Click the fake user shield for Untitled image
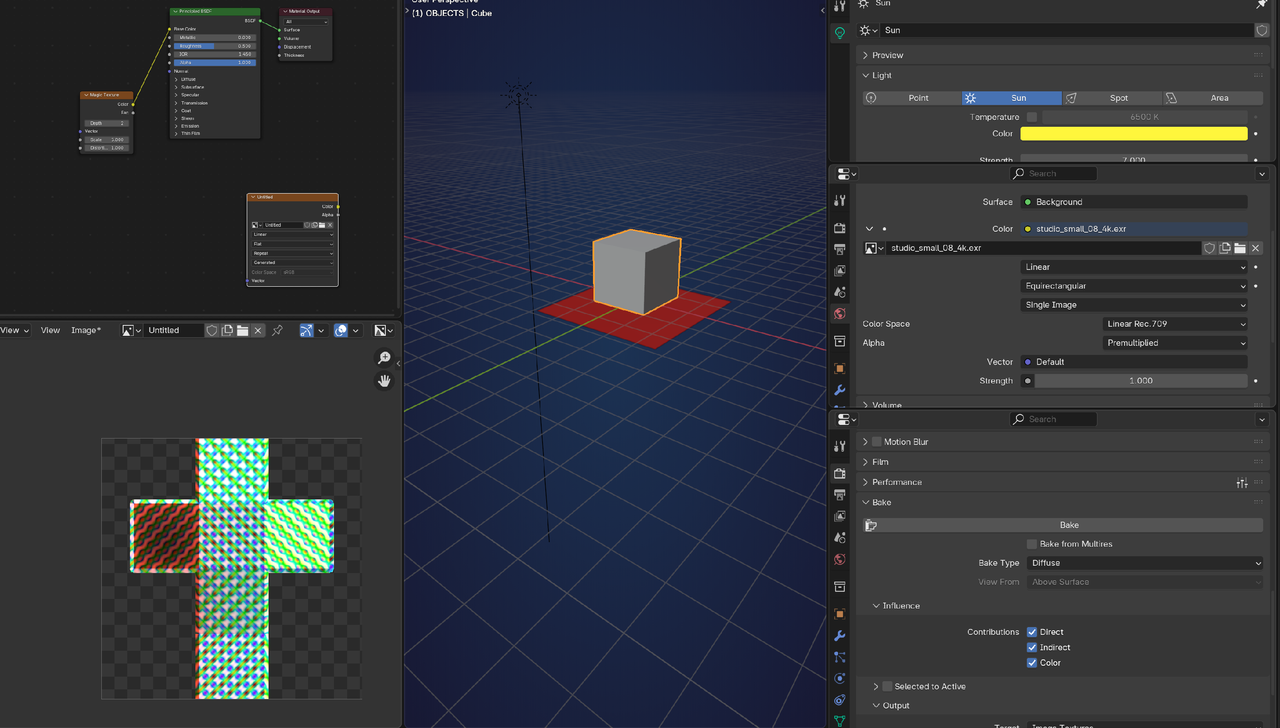 [212, 330]
